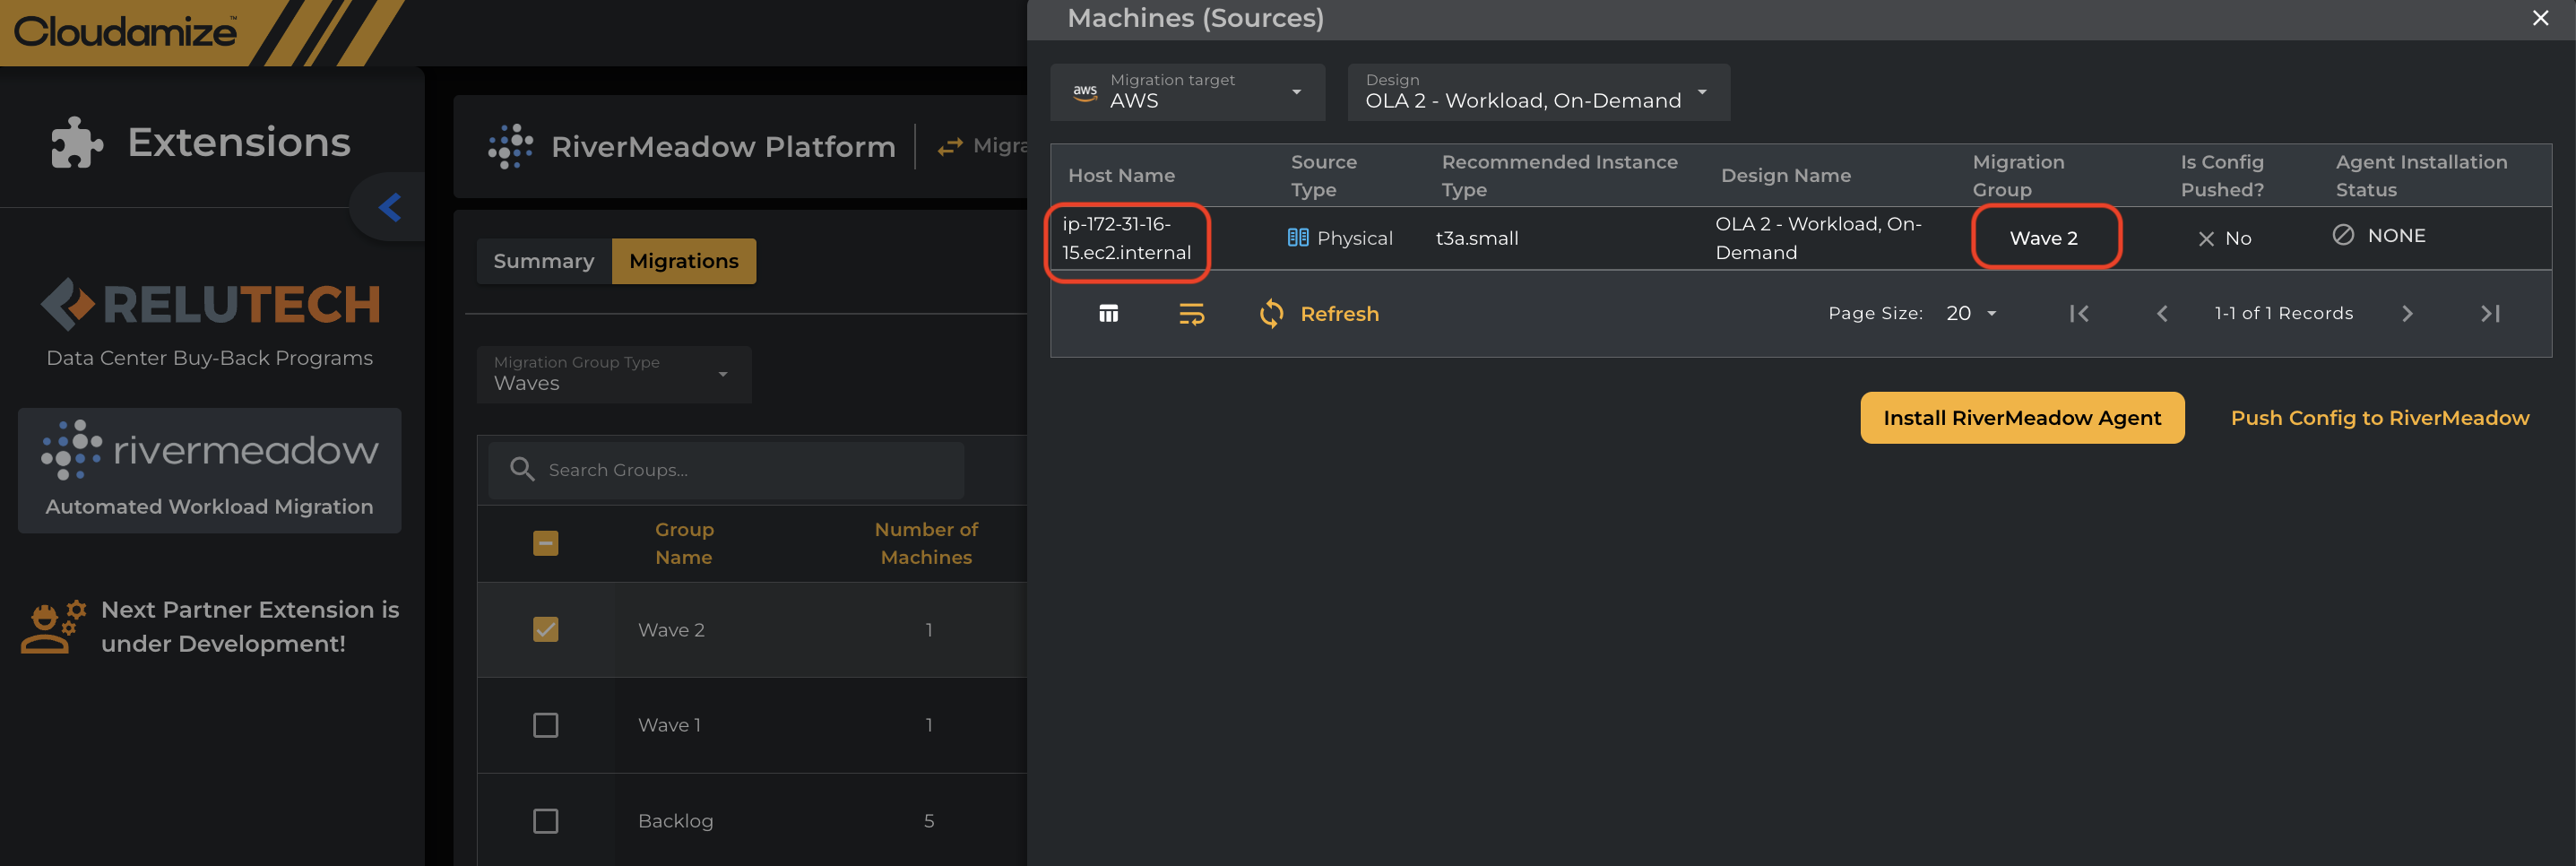Image resolution: width=2576 pixels, height=866 pixels.
Task: Open the column chooser icon
Action: [1108, 314]
